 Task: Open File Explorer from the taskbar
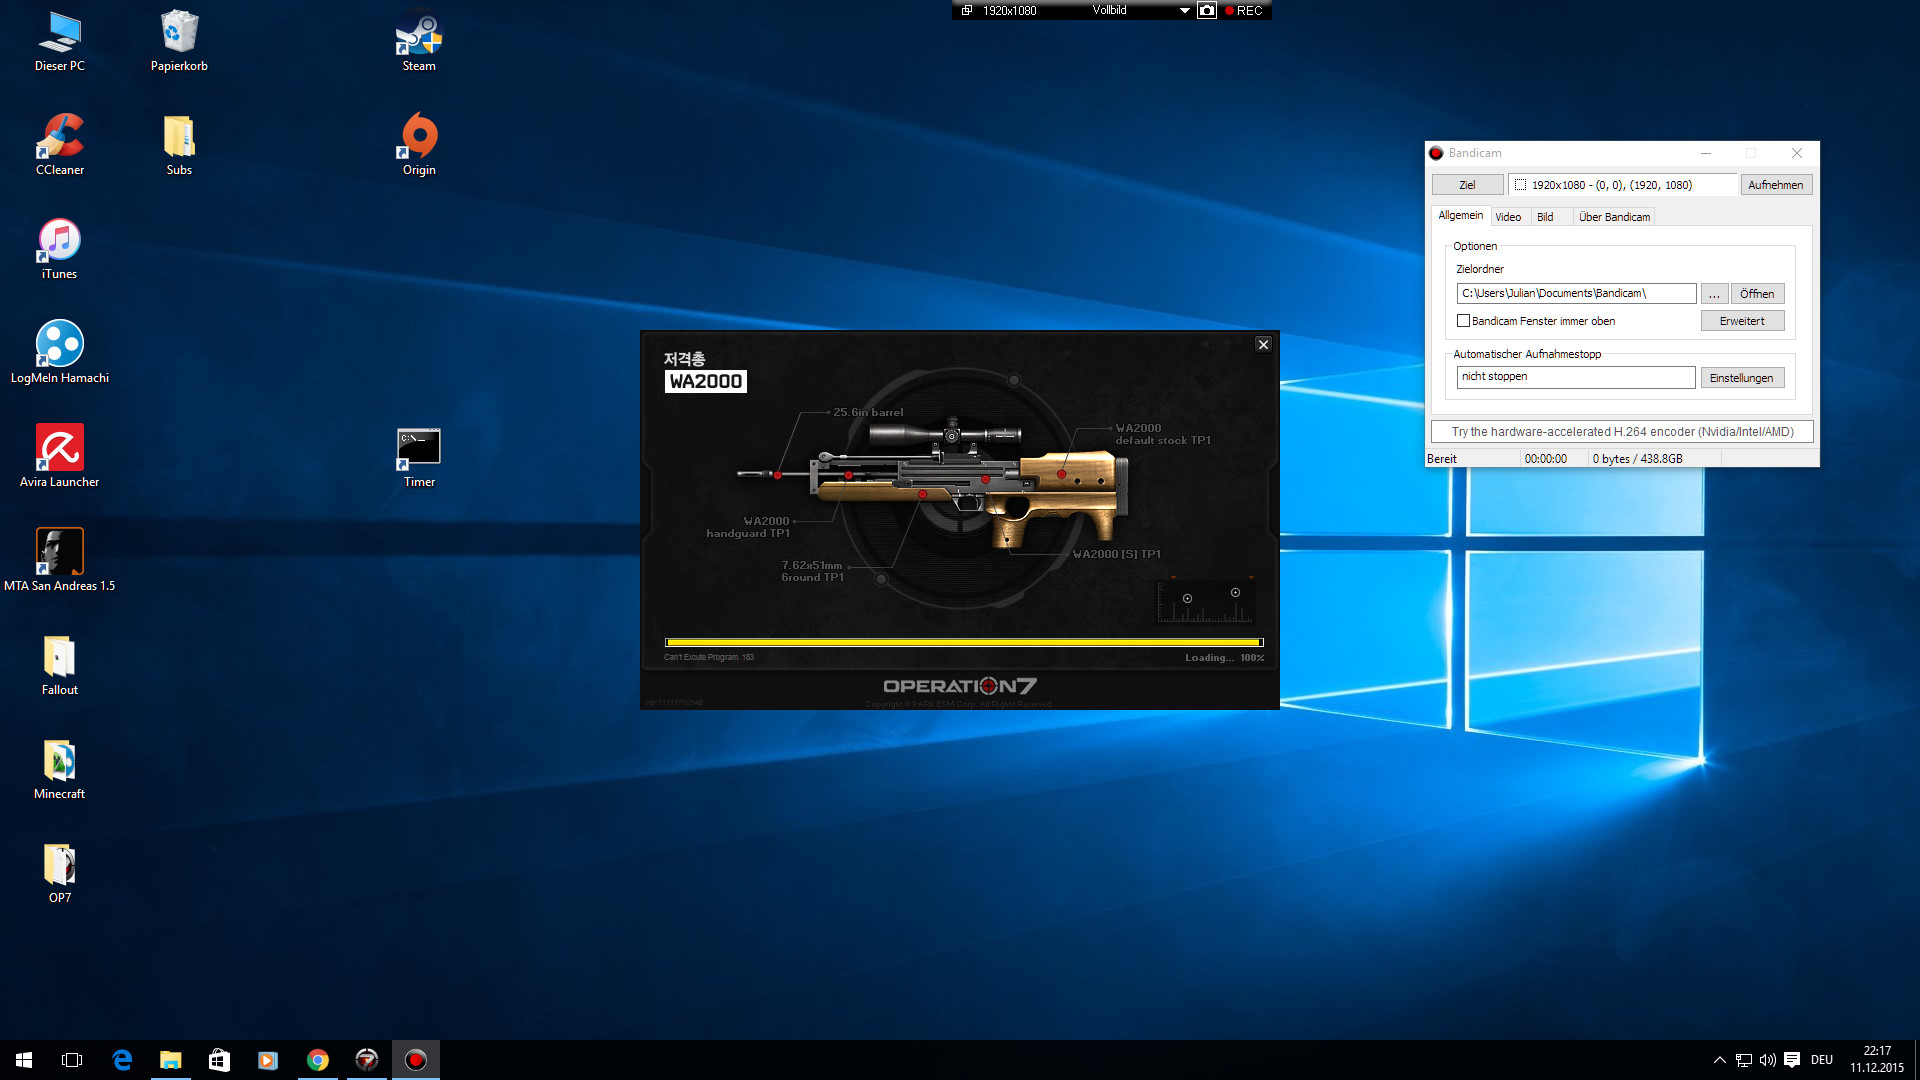click(171, 1060)
